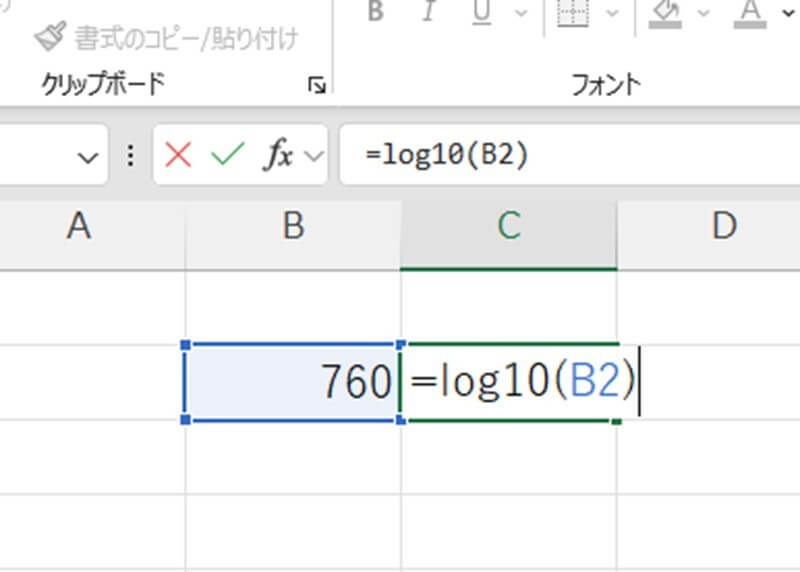Click the formula bar showing =log10(B2)
800x572 pixels.
[569, 155]
